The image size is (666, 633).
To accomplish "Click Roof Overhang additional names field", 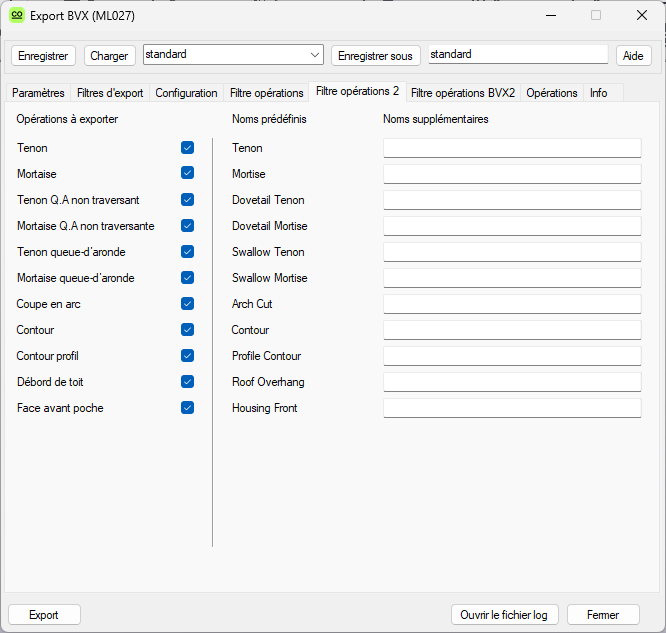I will coord(512,382).
